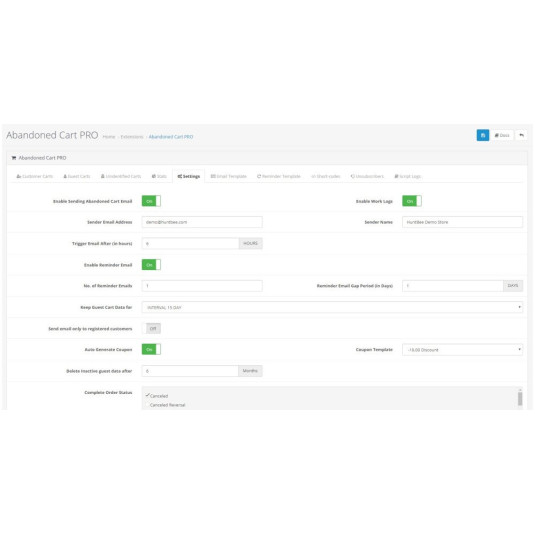Open Extensions breadcrumb link
This screenshot has height=535, width=535.
(x=132, y=137)
